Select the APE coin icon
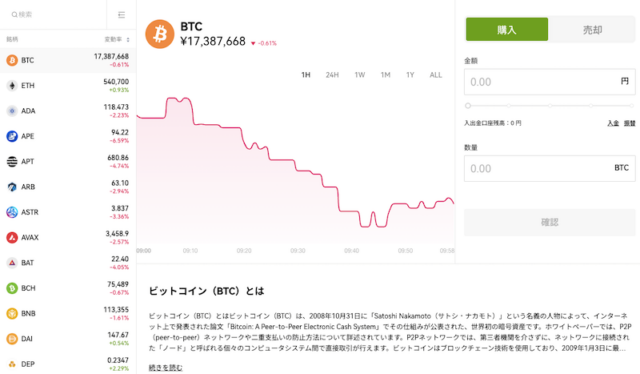The width and height of the screenshot is (640, 374). [x=12, y=136]
